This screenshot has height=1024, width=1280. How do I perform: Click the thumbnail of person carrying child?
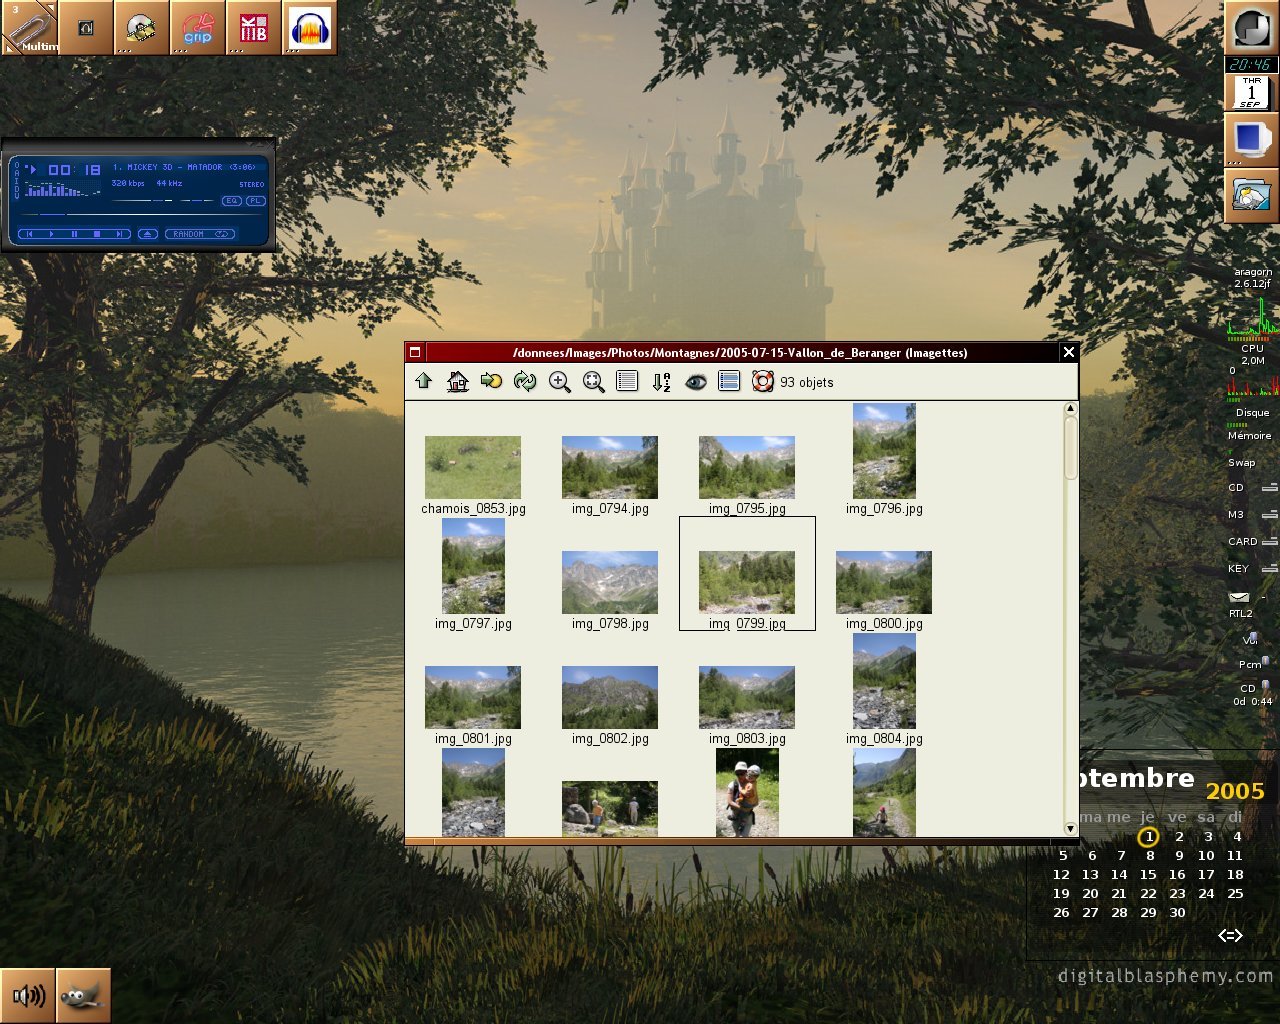pyautogui.click(x=747, y=792)
